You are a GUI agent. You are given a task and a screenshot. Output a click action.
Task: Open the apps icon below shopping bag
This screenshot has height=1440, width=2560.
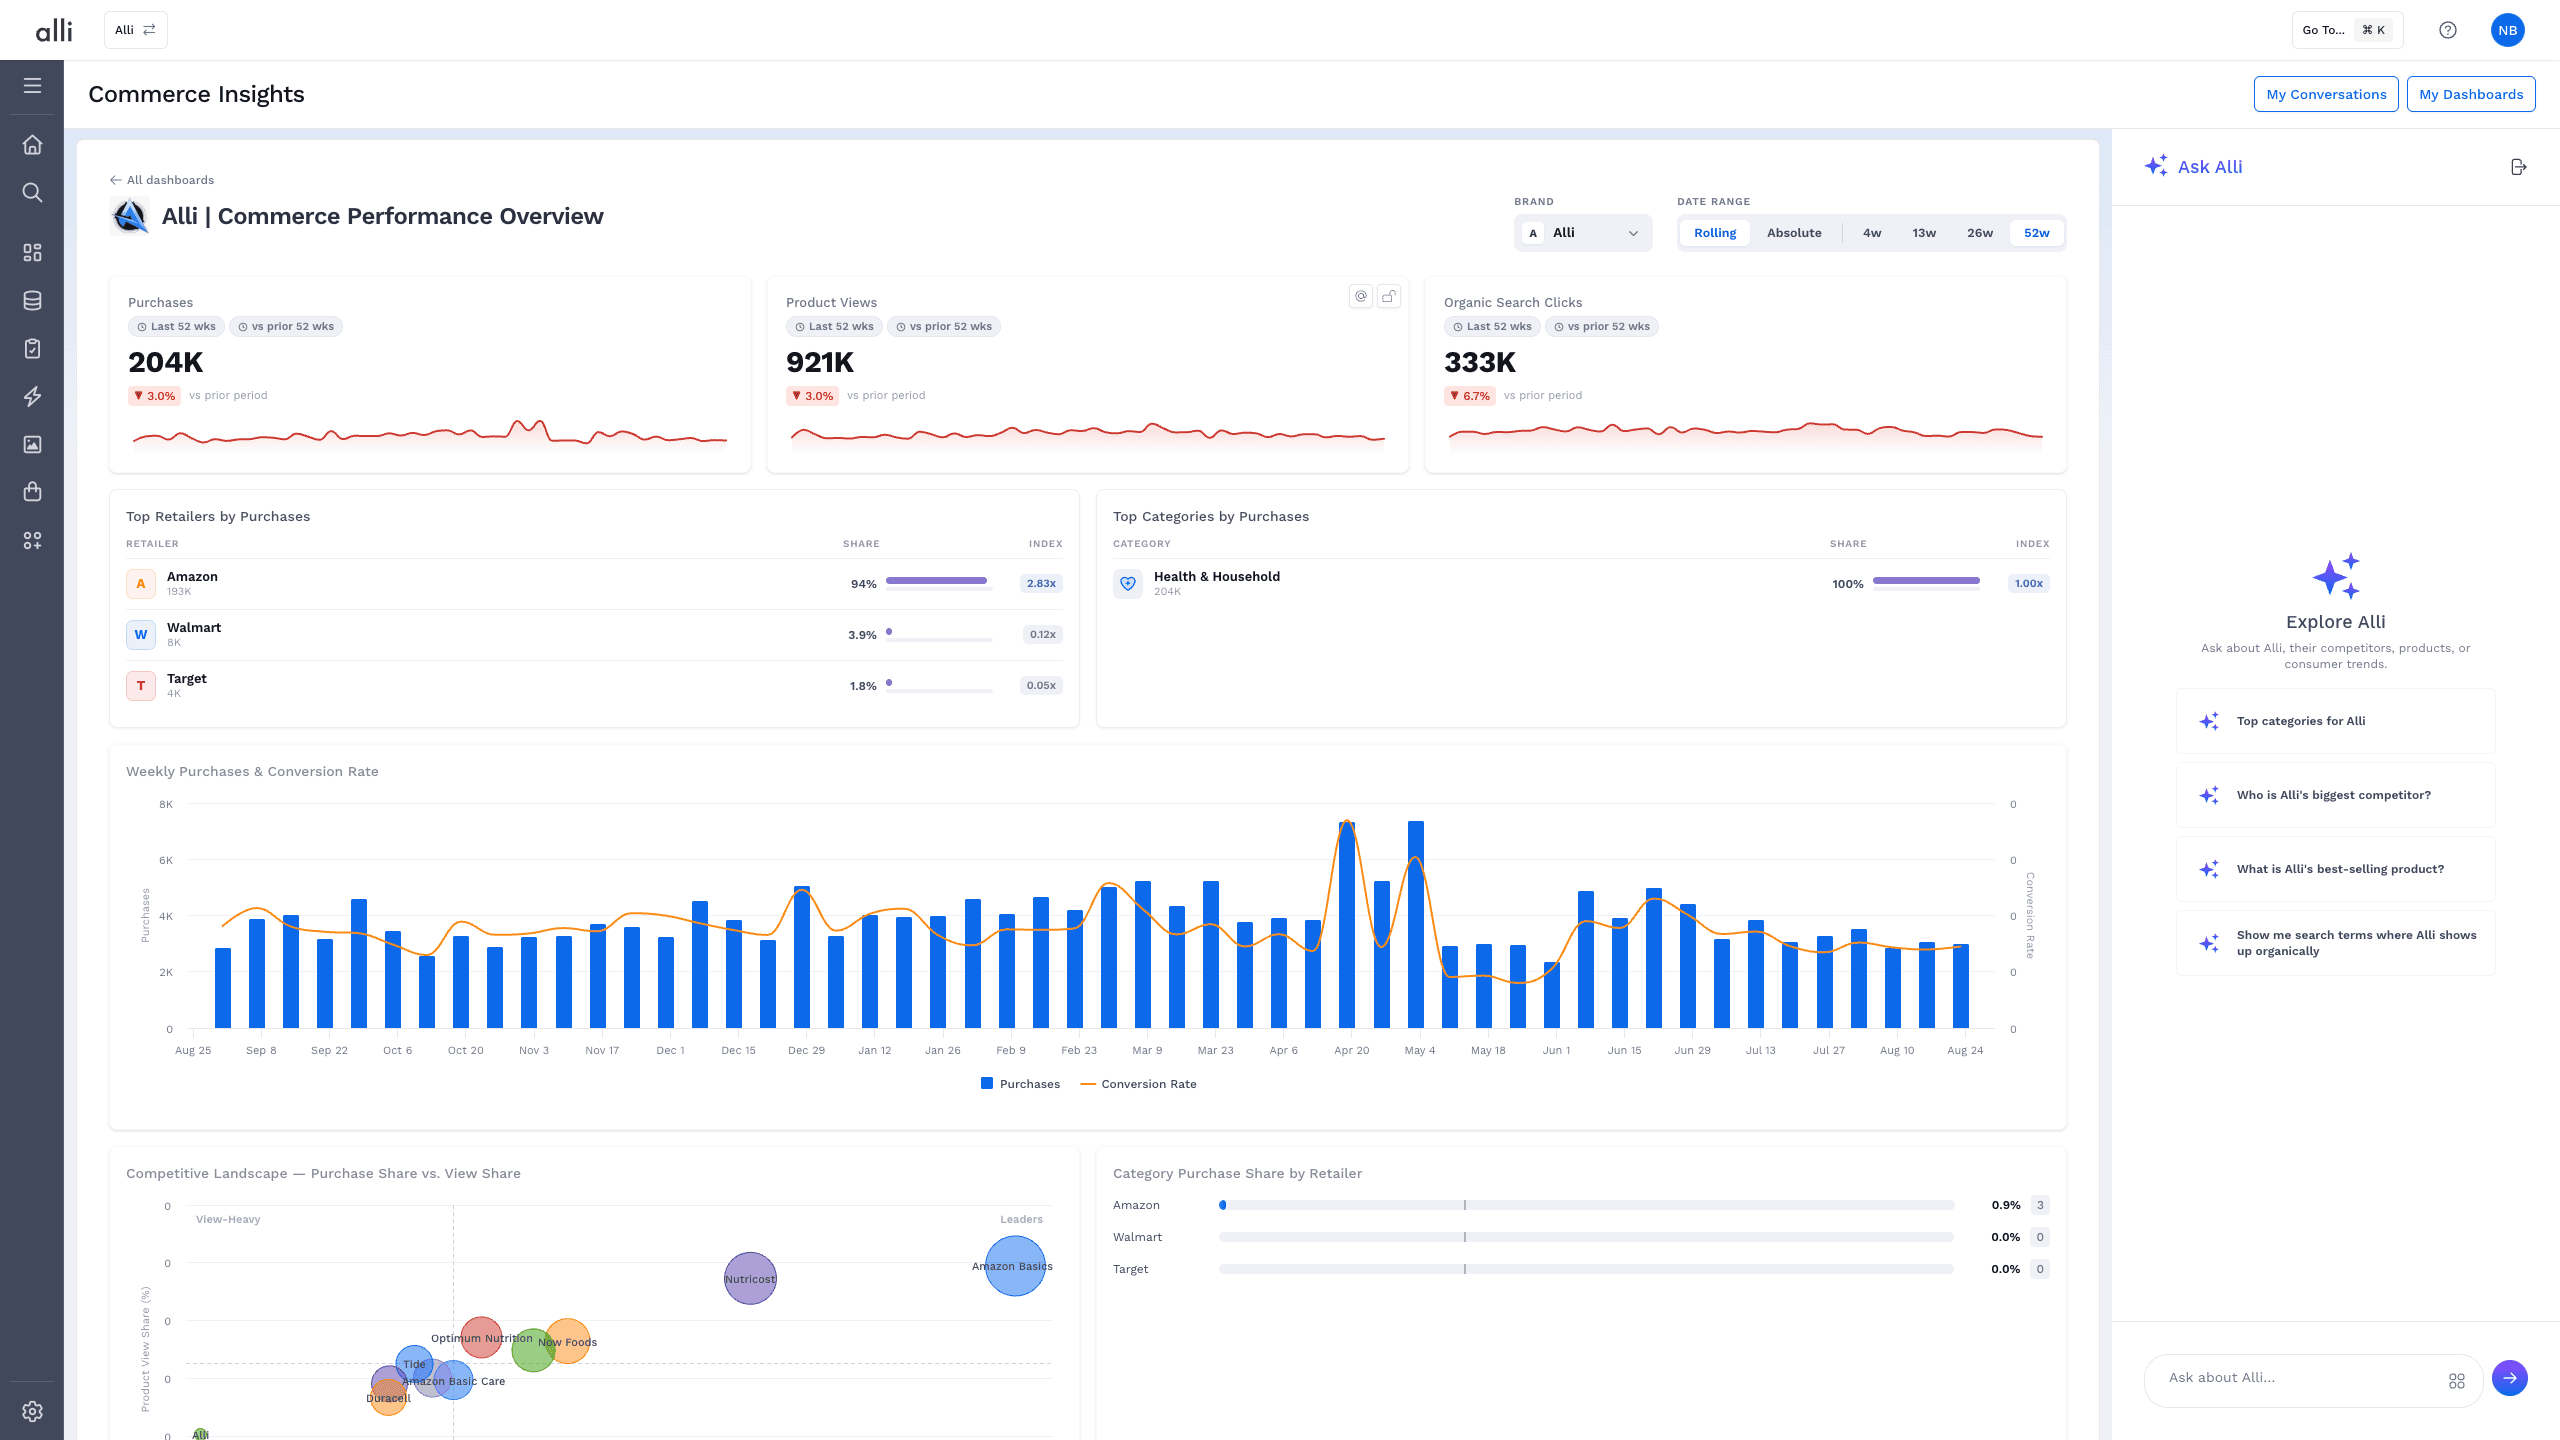[x=32, y=540]
